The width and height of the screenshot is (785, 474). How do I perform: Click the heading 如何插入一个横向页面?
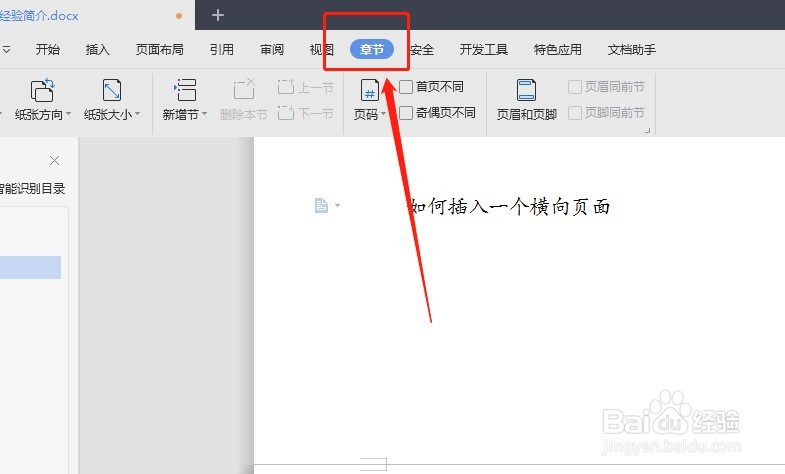[510, 206]
